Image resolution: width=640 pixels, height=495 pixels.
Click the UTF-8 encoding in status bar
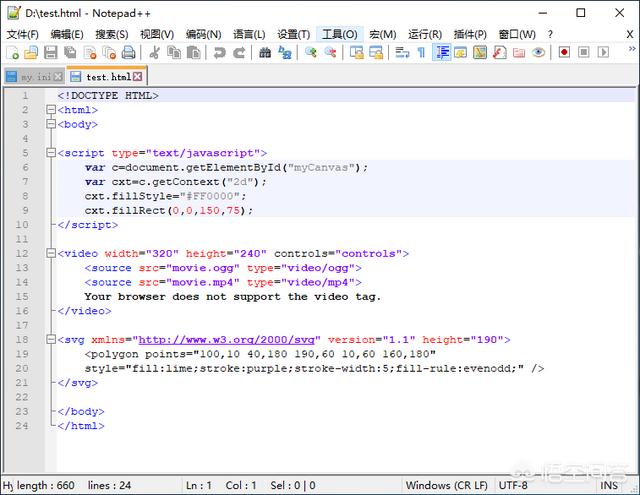tap(513, 485)
